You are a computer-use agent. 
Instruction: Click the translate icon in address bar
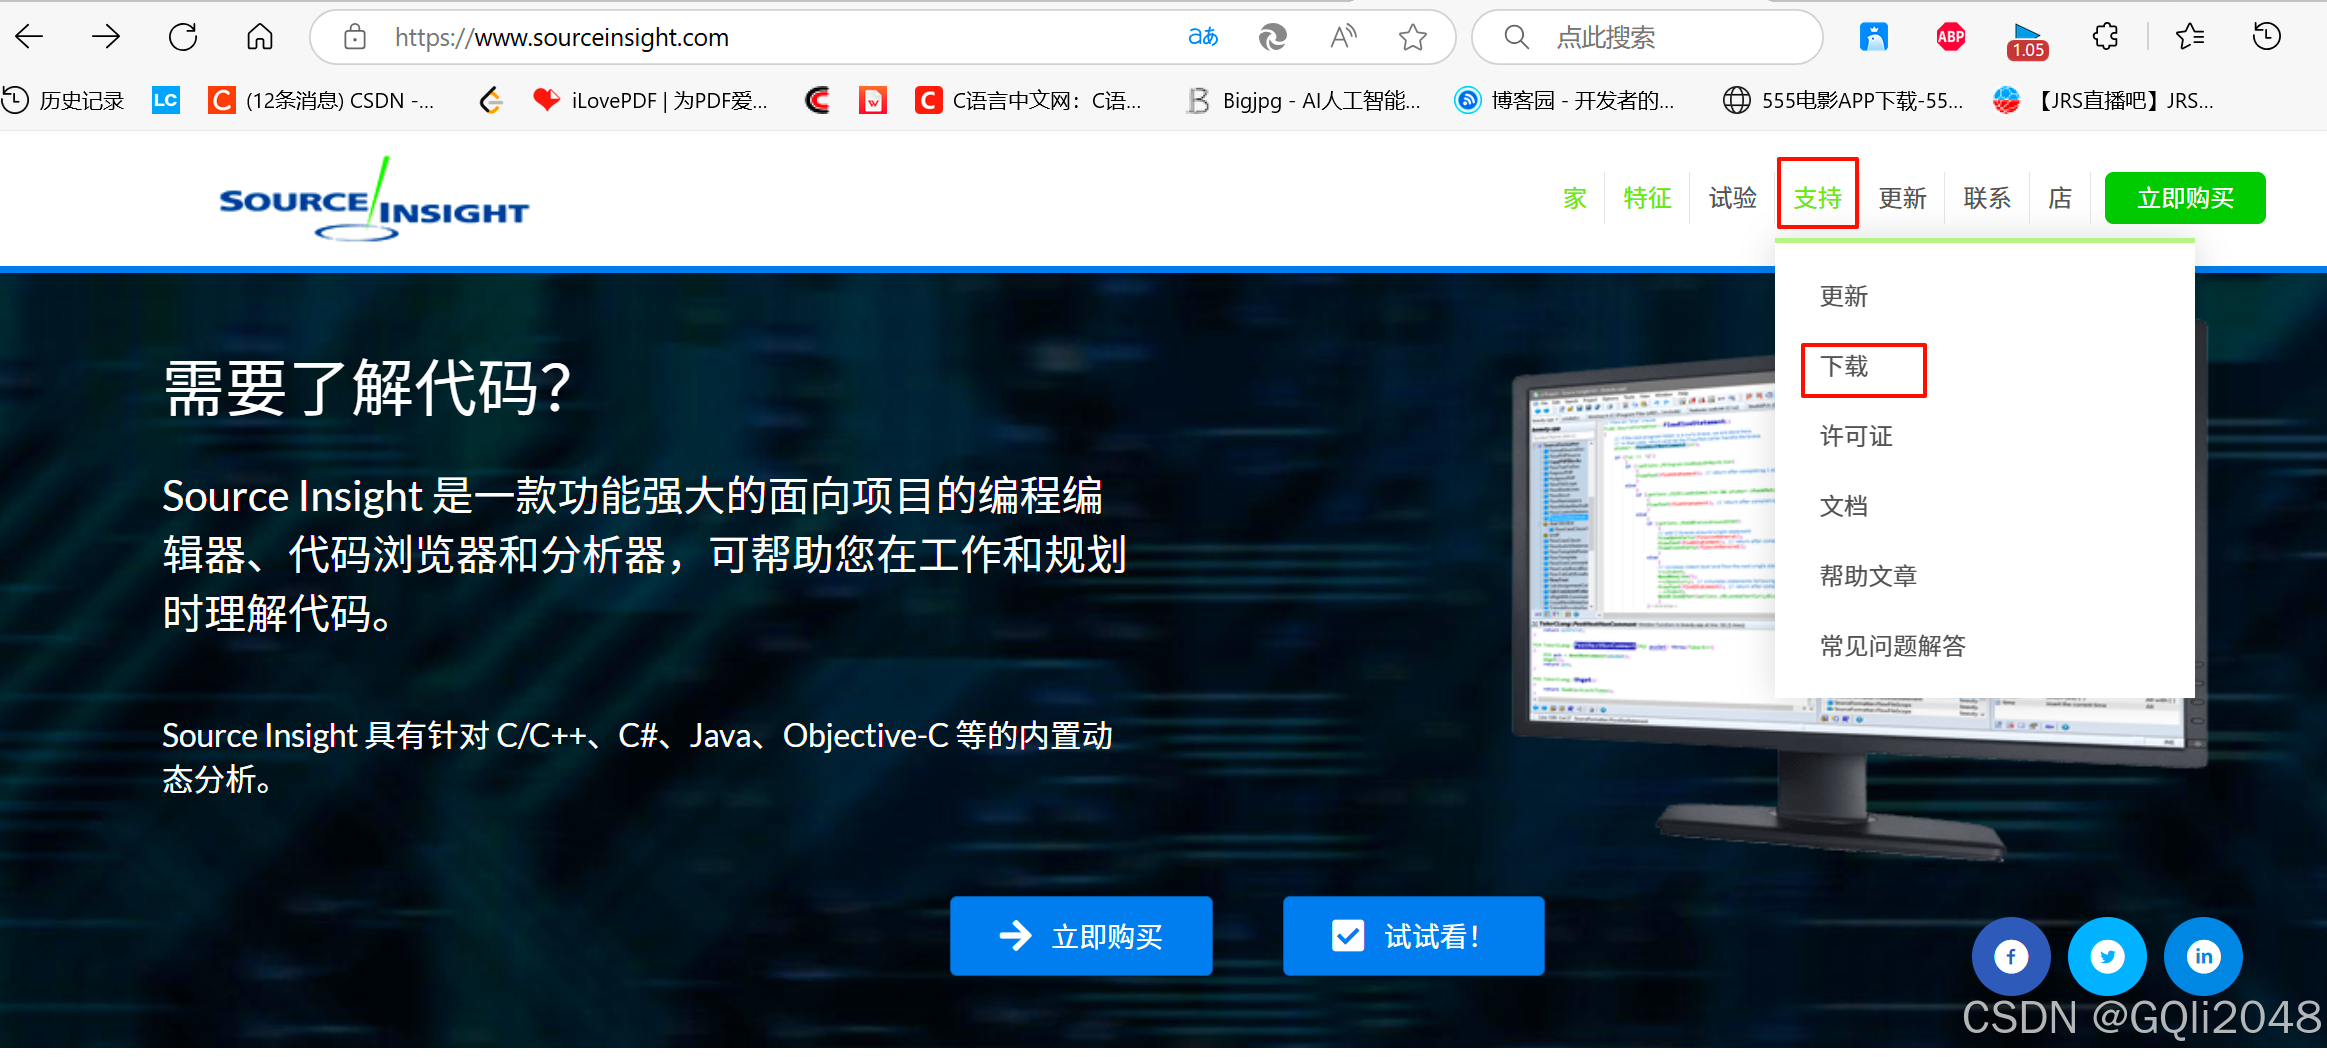(1202, 37)
